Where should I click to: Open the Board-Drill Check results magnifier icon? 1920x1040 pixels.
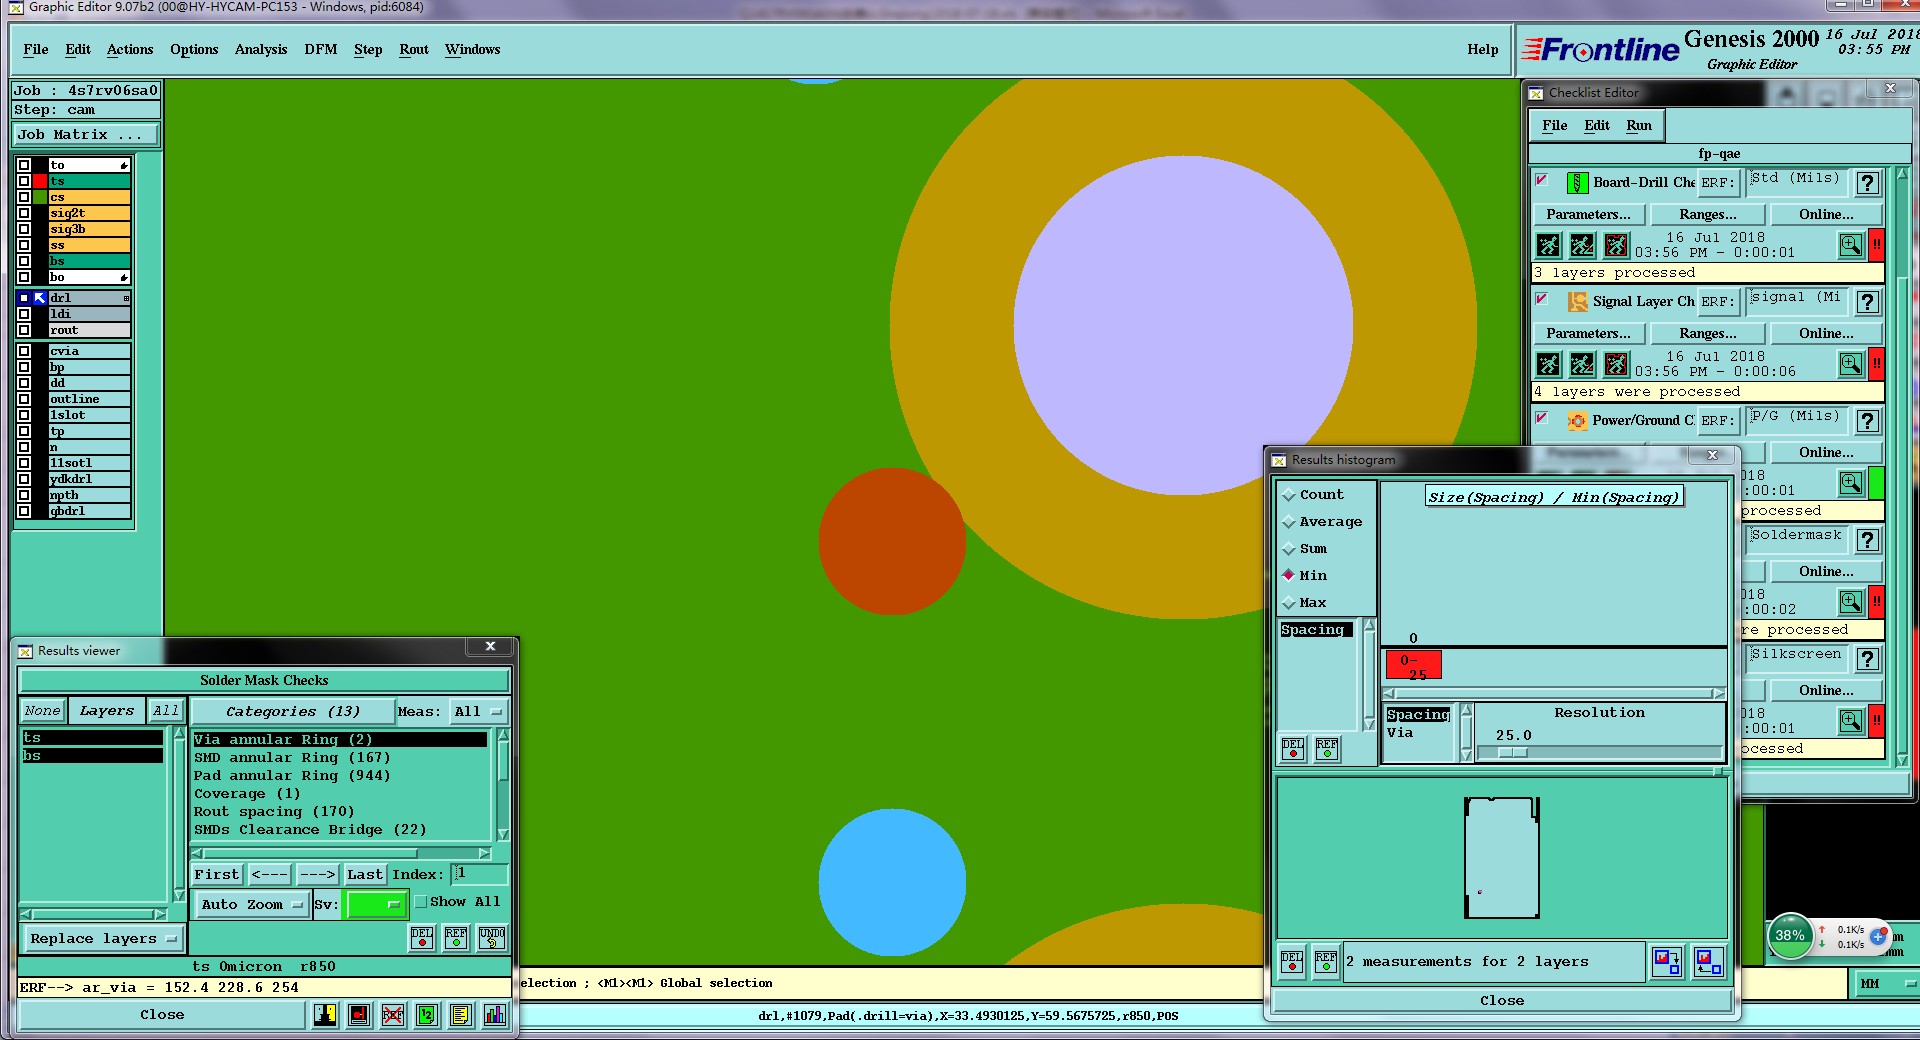[1851, 244]
